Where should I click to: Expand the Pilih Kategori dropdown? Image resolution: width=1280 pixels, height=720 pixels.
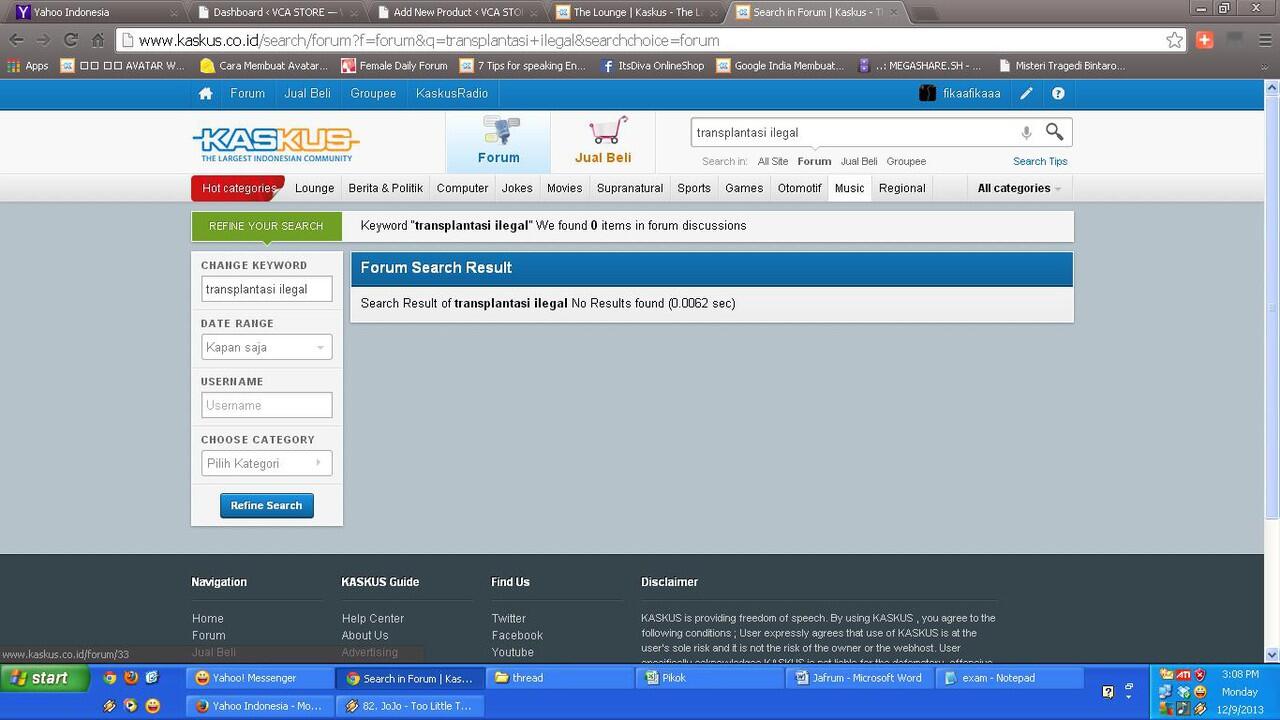(266, 463)
